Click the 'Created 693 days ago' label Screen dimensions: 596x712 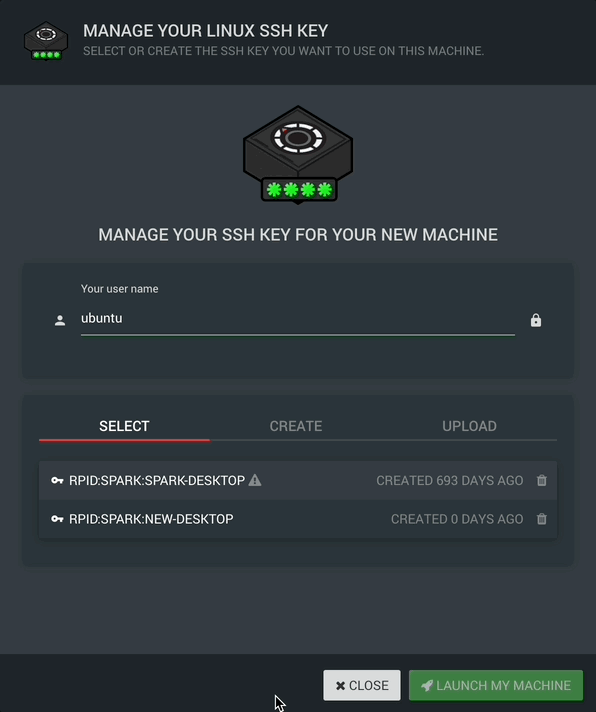449,480
